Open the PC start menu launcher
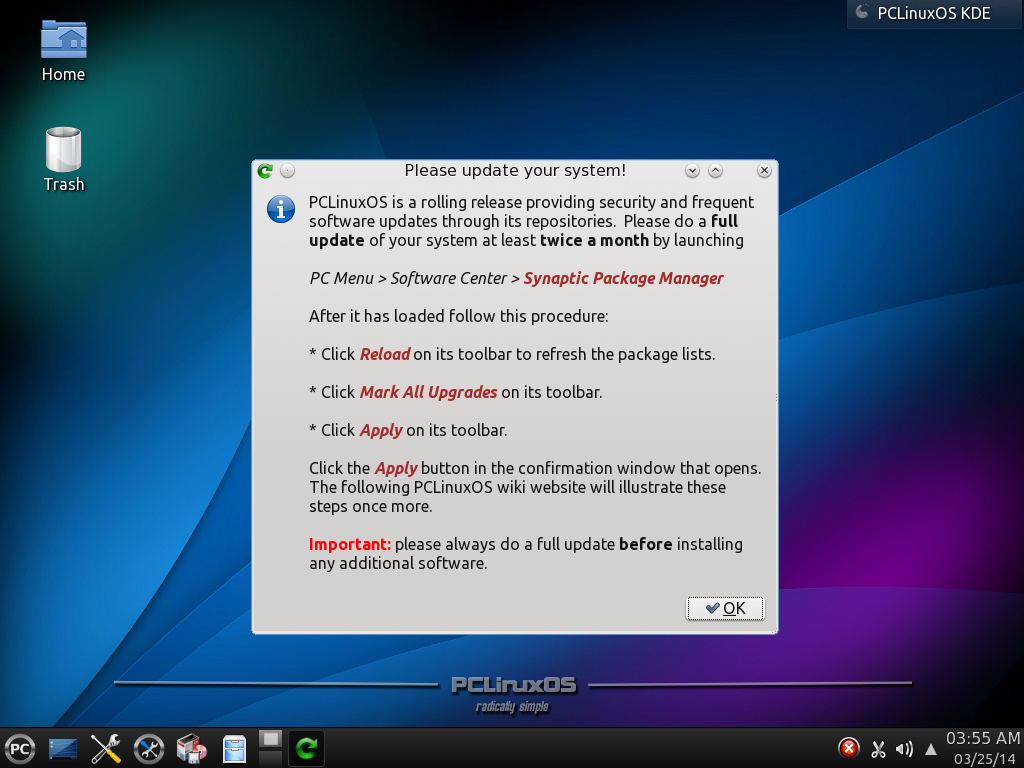The width and height of the screenshot is (1024, 768). click(20, 748)
